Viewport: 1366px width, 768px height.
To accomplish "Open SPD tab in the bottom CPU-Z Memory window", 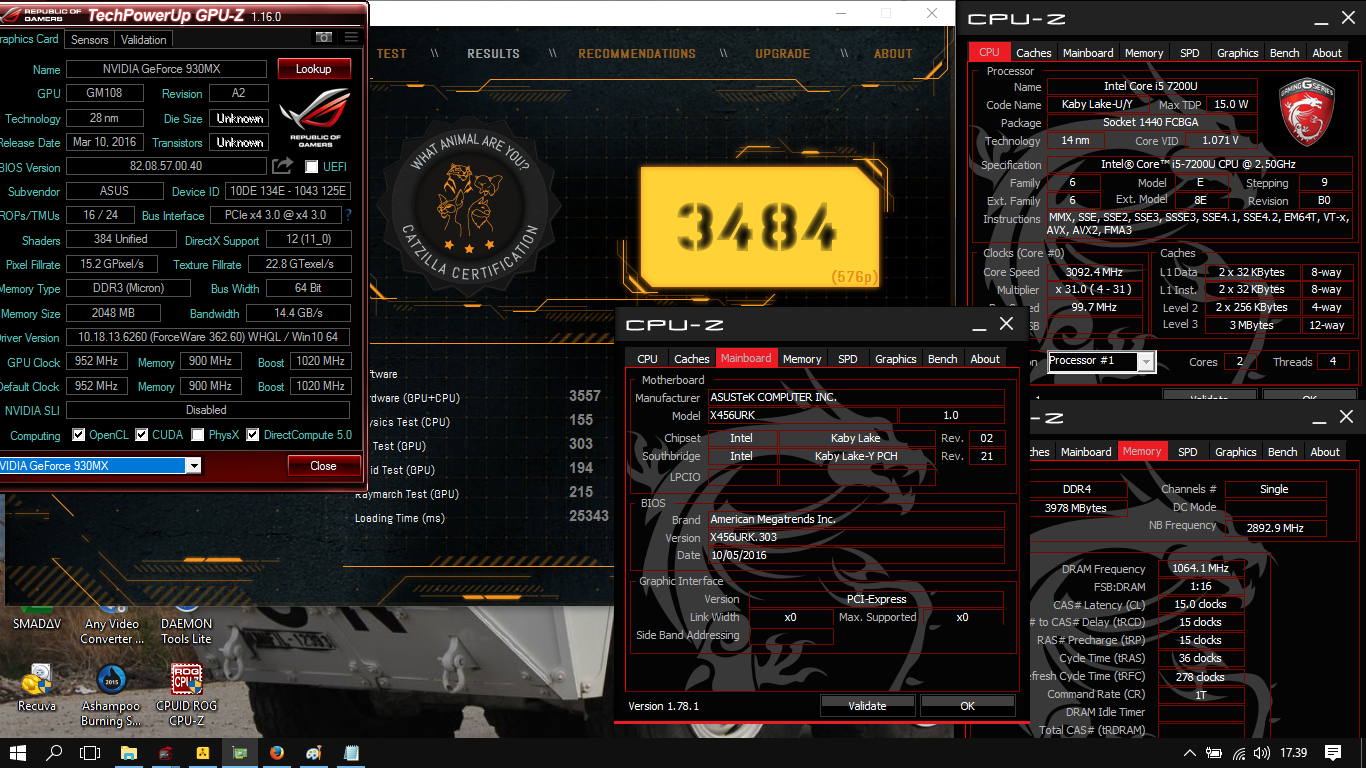I will click(1187, 452).
